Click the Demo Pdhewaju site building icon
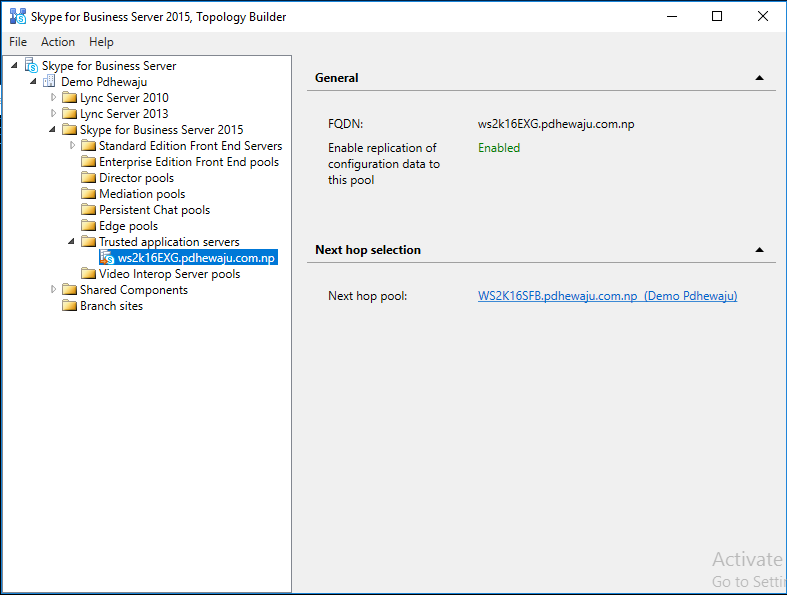Screen dimensions: 787x595 click(49, 81)
